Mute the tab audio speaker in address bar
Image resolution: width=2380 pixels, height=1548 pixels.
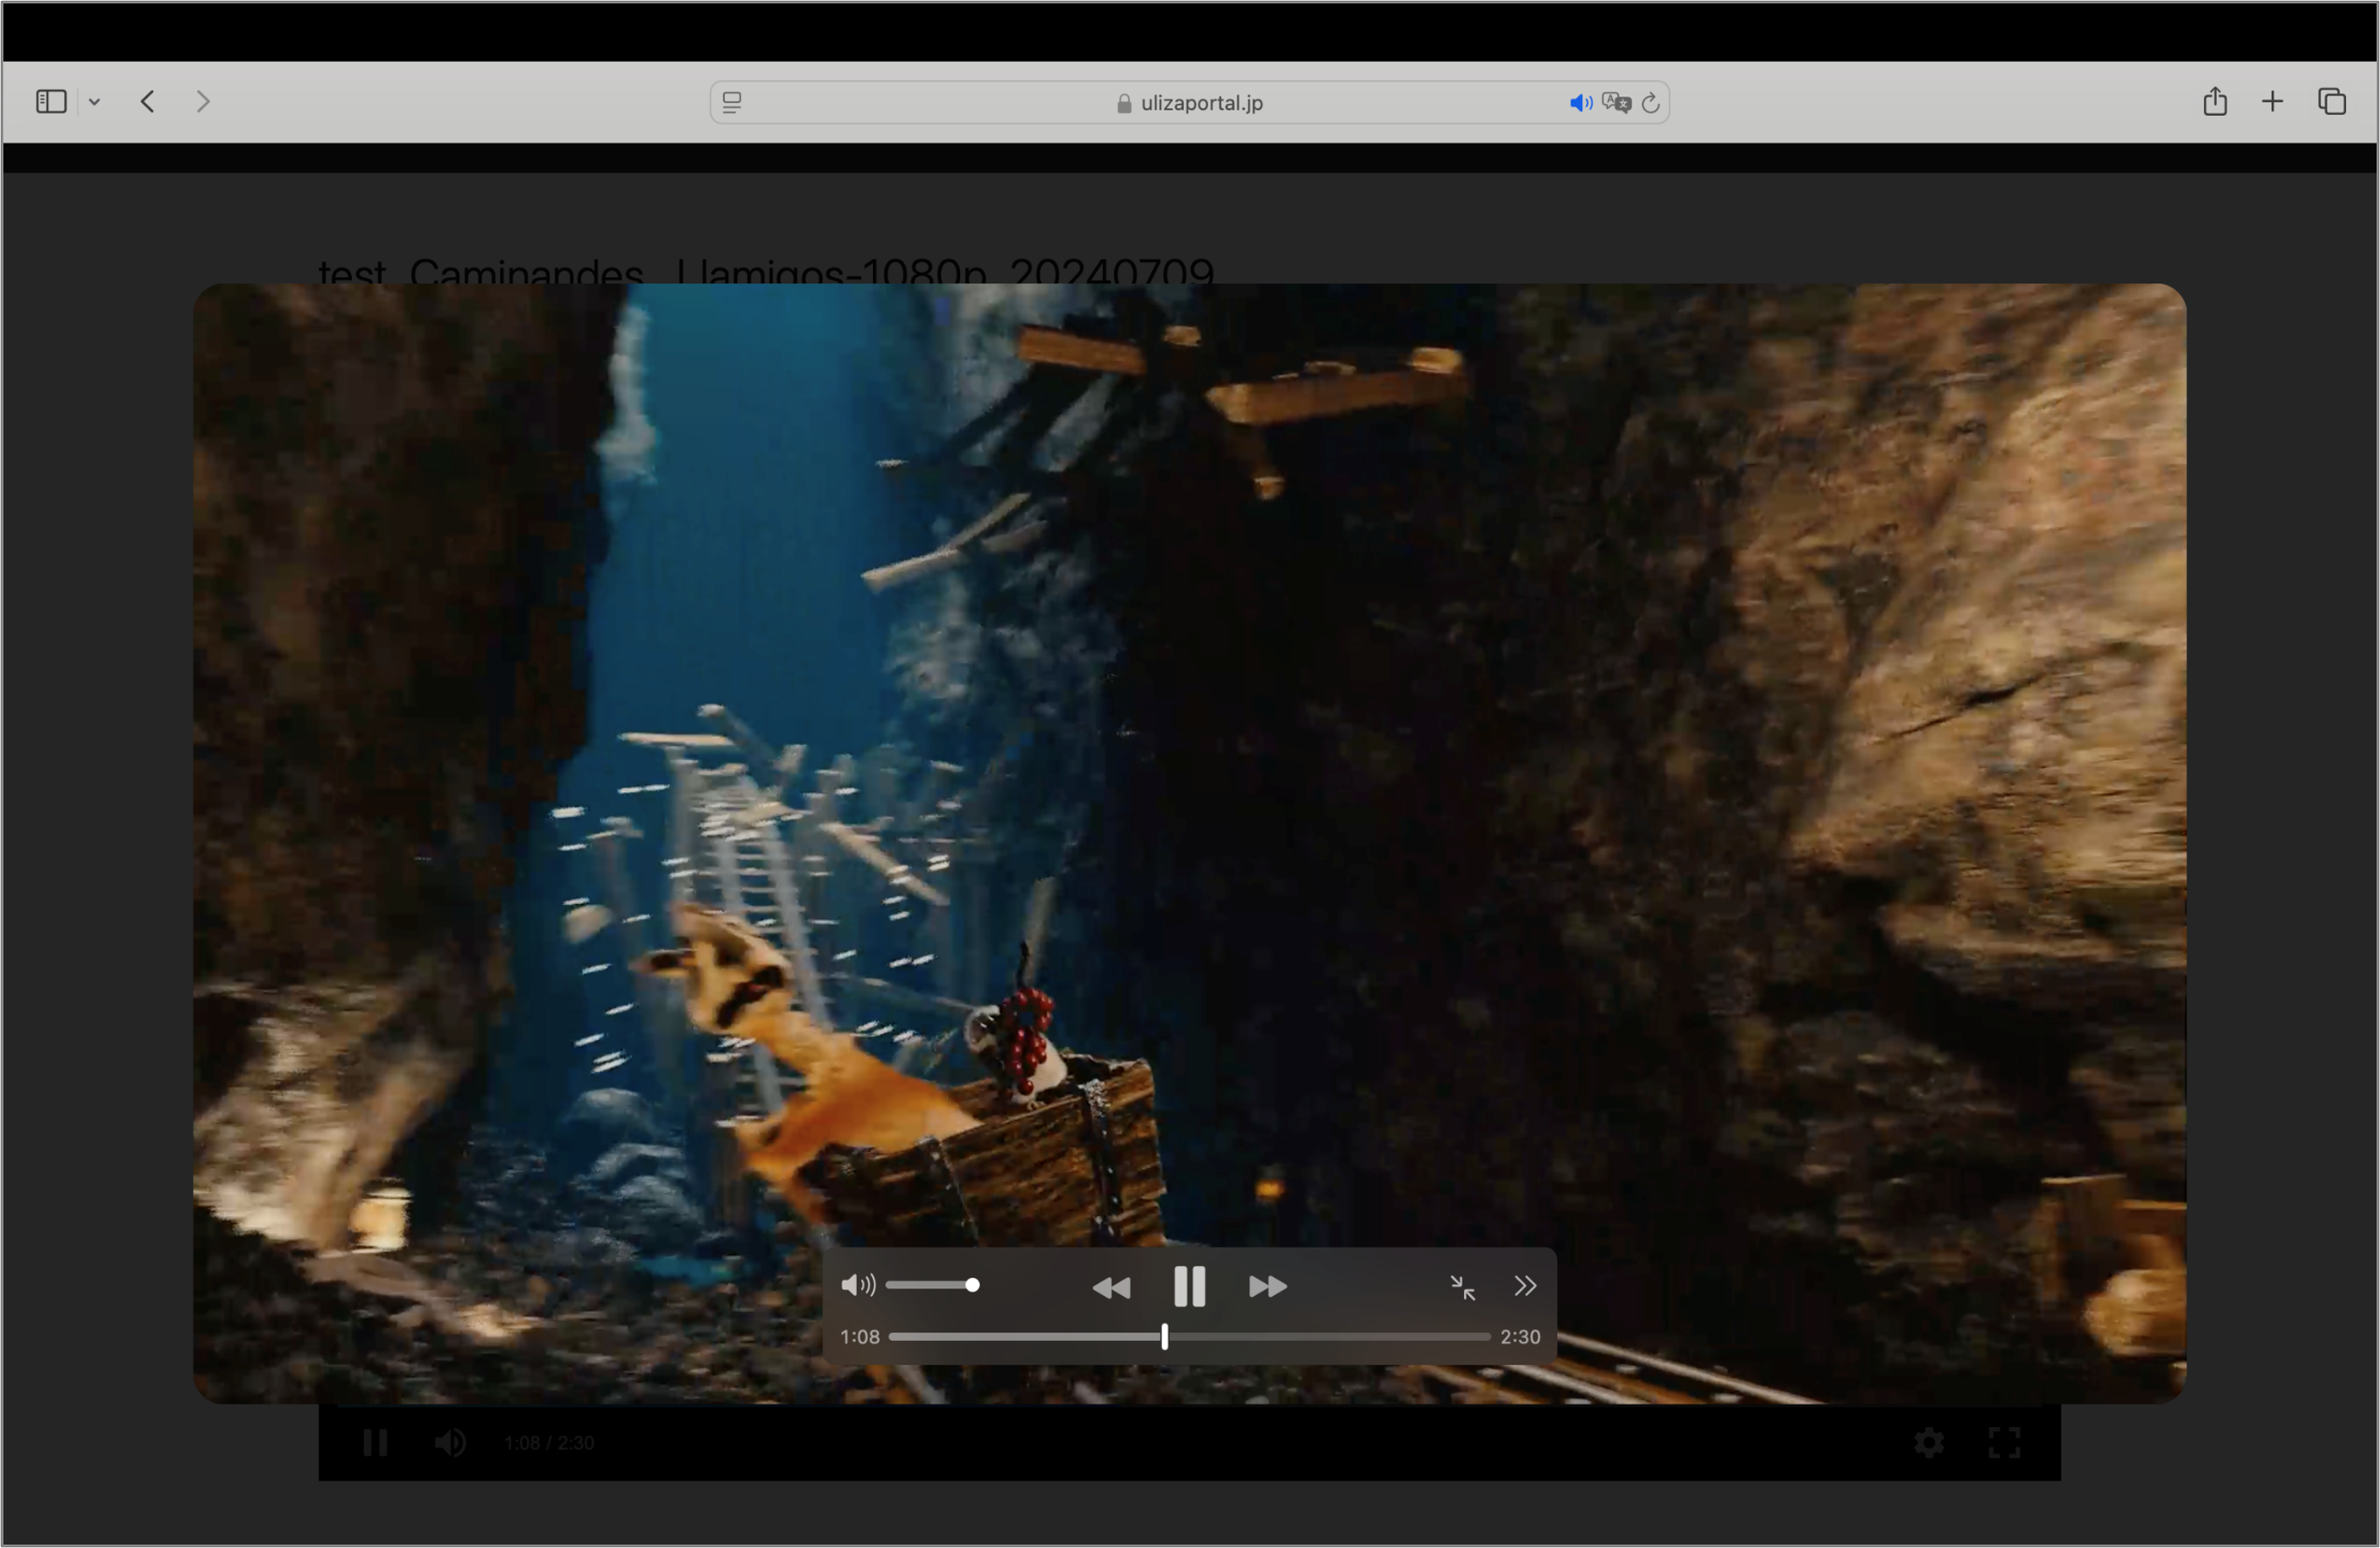pyautogui.click(x=1580, y=102)
